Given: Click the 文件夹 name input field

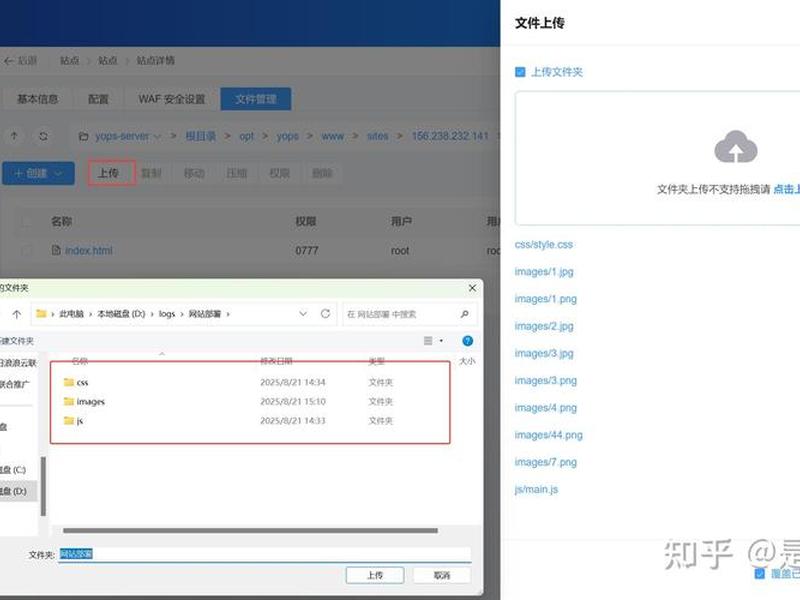Looking at the screenshot, I should (x=265, y=554).
